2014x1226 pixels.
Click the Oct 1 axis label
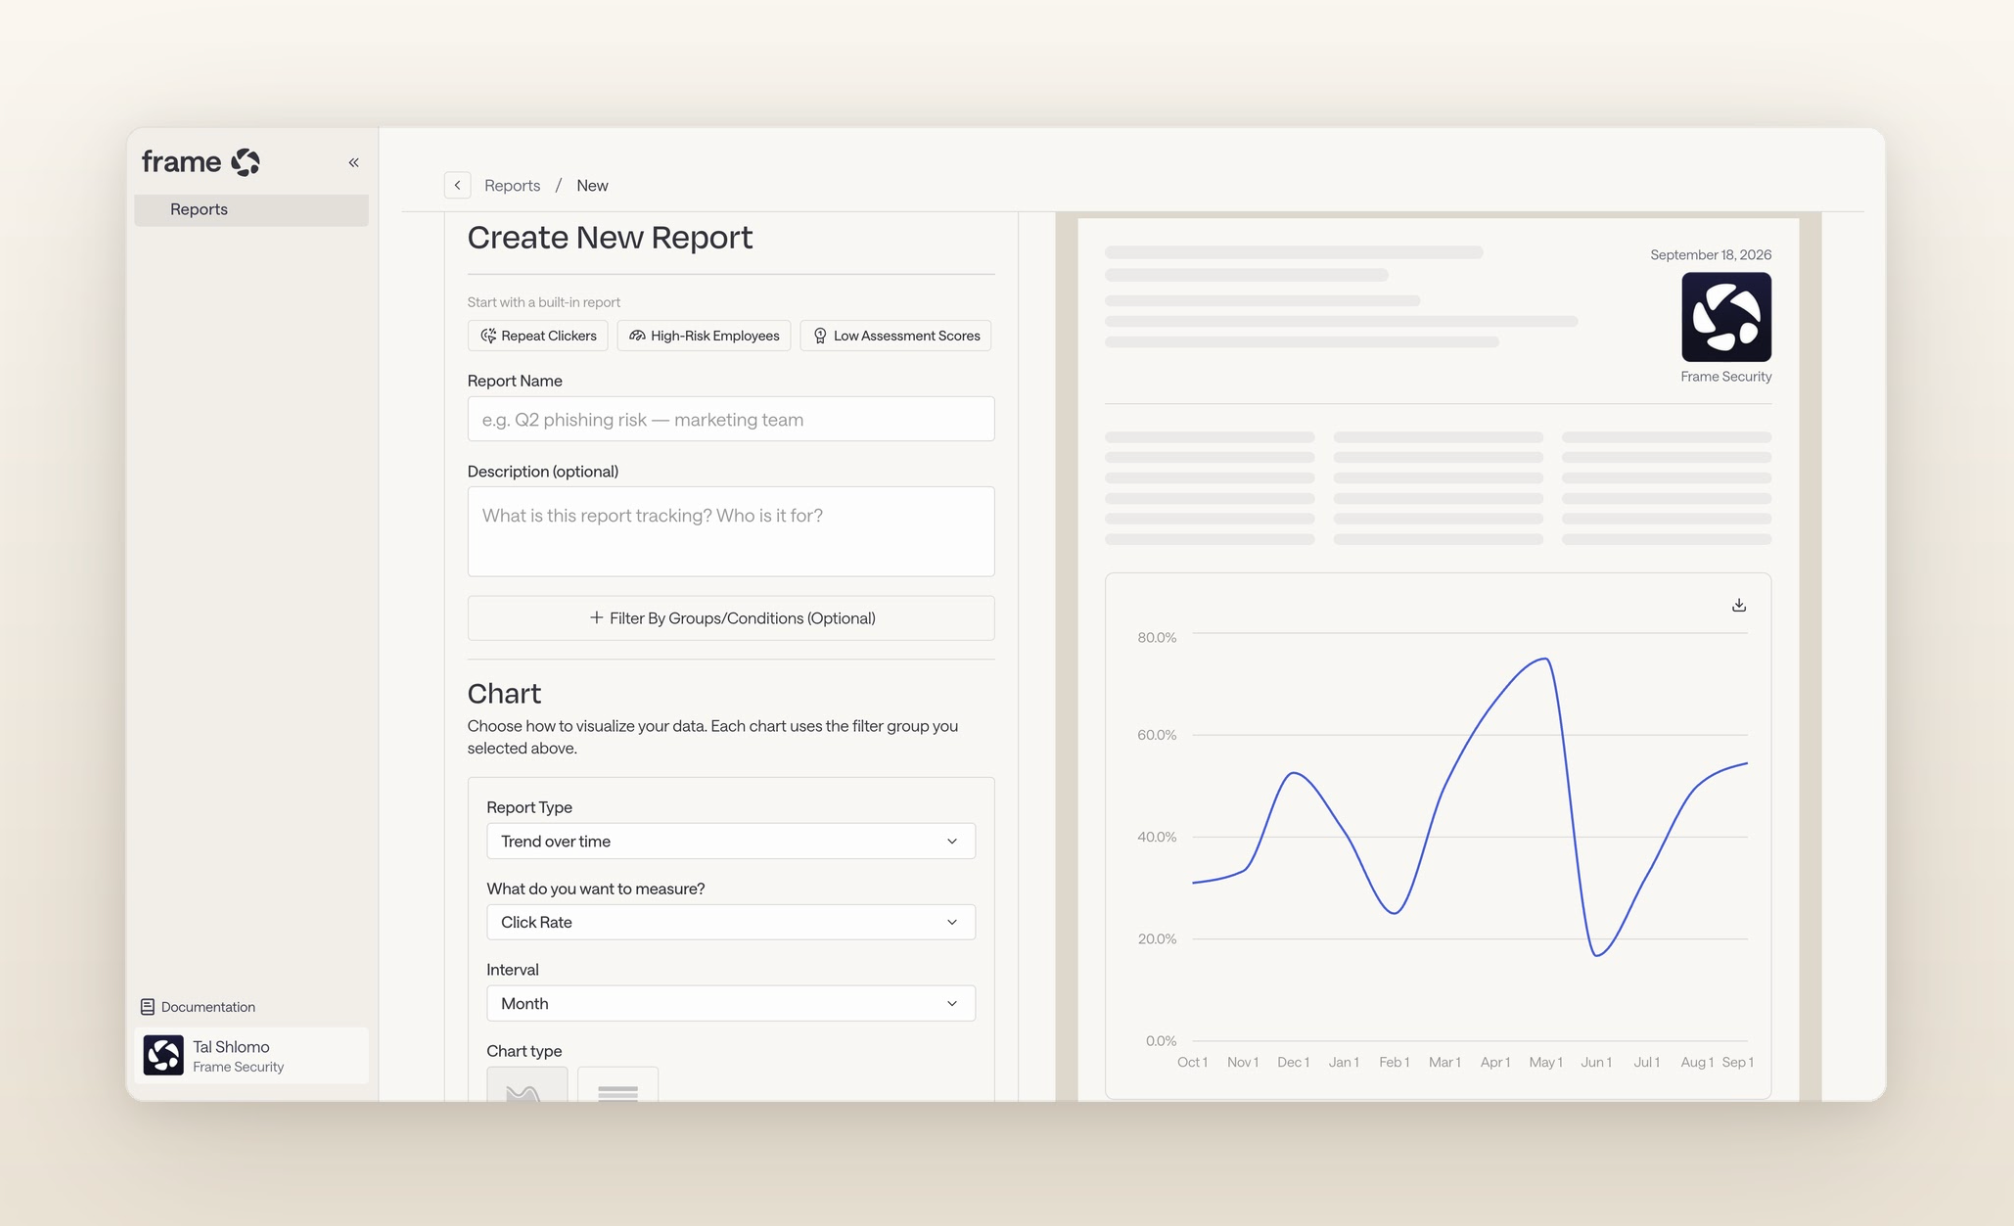1192,1062
